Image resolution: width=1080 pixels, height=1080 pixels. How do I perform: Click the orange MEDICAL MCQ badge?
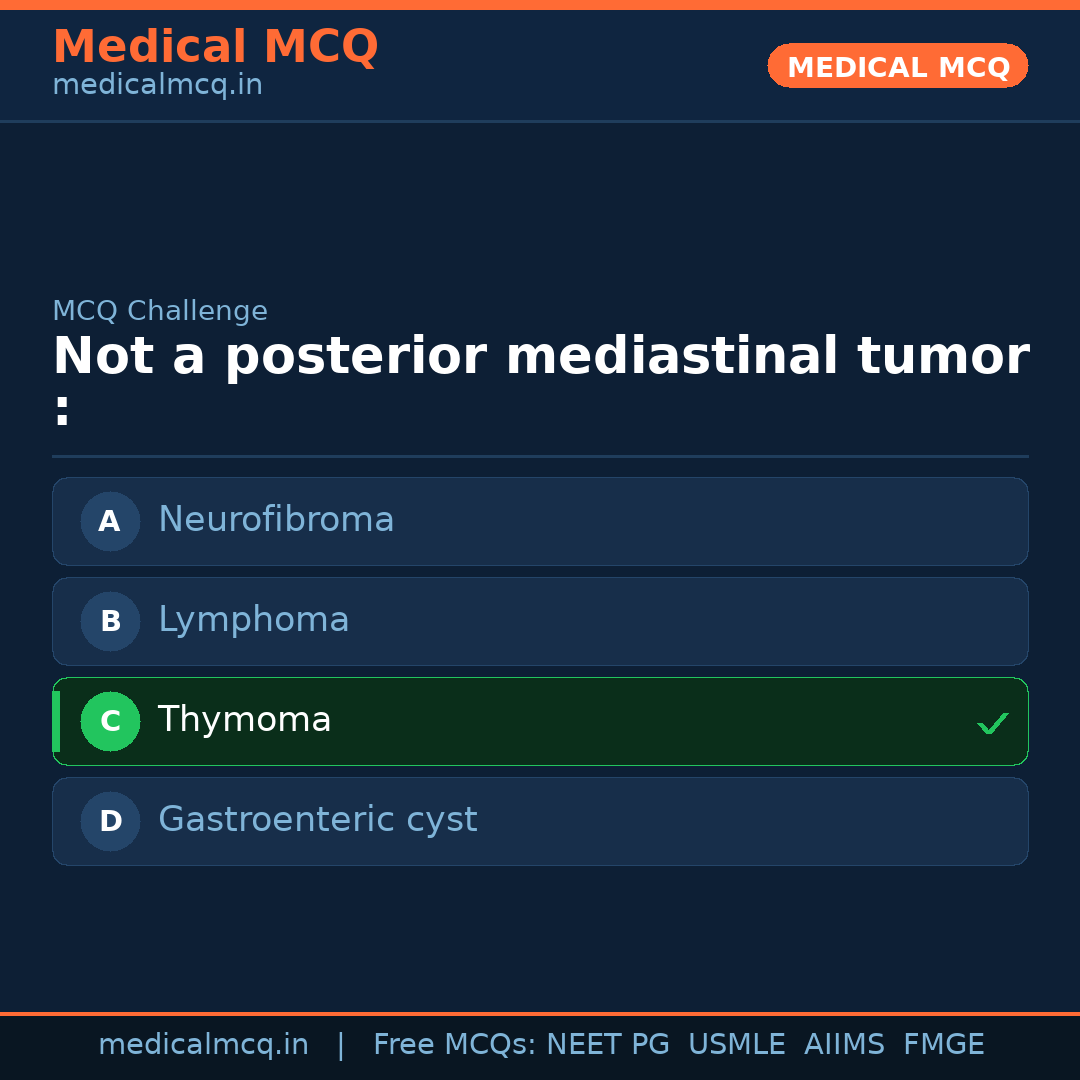click(898, 66)
